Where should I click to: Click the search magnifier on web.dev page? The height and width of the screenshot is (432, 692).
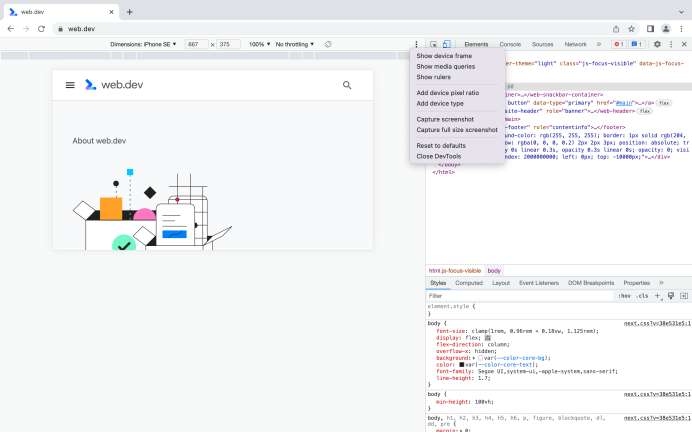(x=347, y=85)
